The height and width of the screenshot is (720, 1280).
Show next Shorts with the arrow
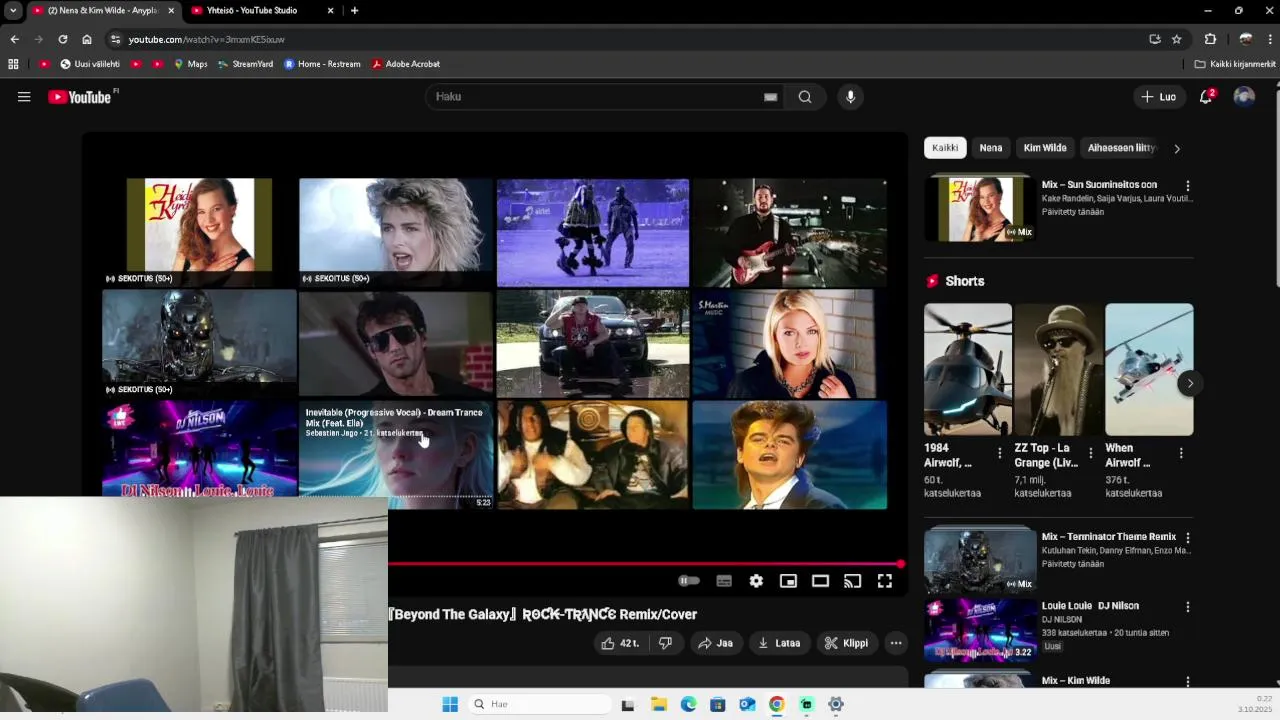pyautogui.click(x=1189, y=383)
